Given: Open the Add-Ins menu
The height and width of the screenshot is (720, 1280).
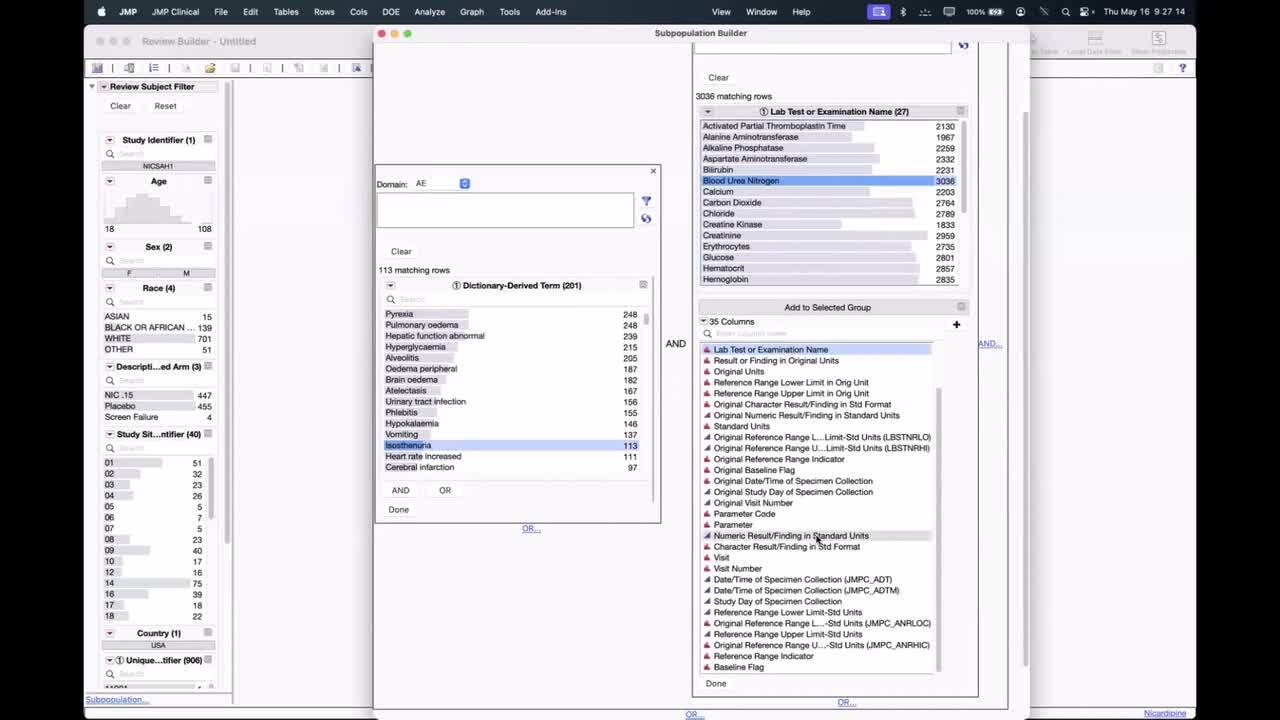Looking at the screenshot, I should 550,12.
